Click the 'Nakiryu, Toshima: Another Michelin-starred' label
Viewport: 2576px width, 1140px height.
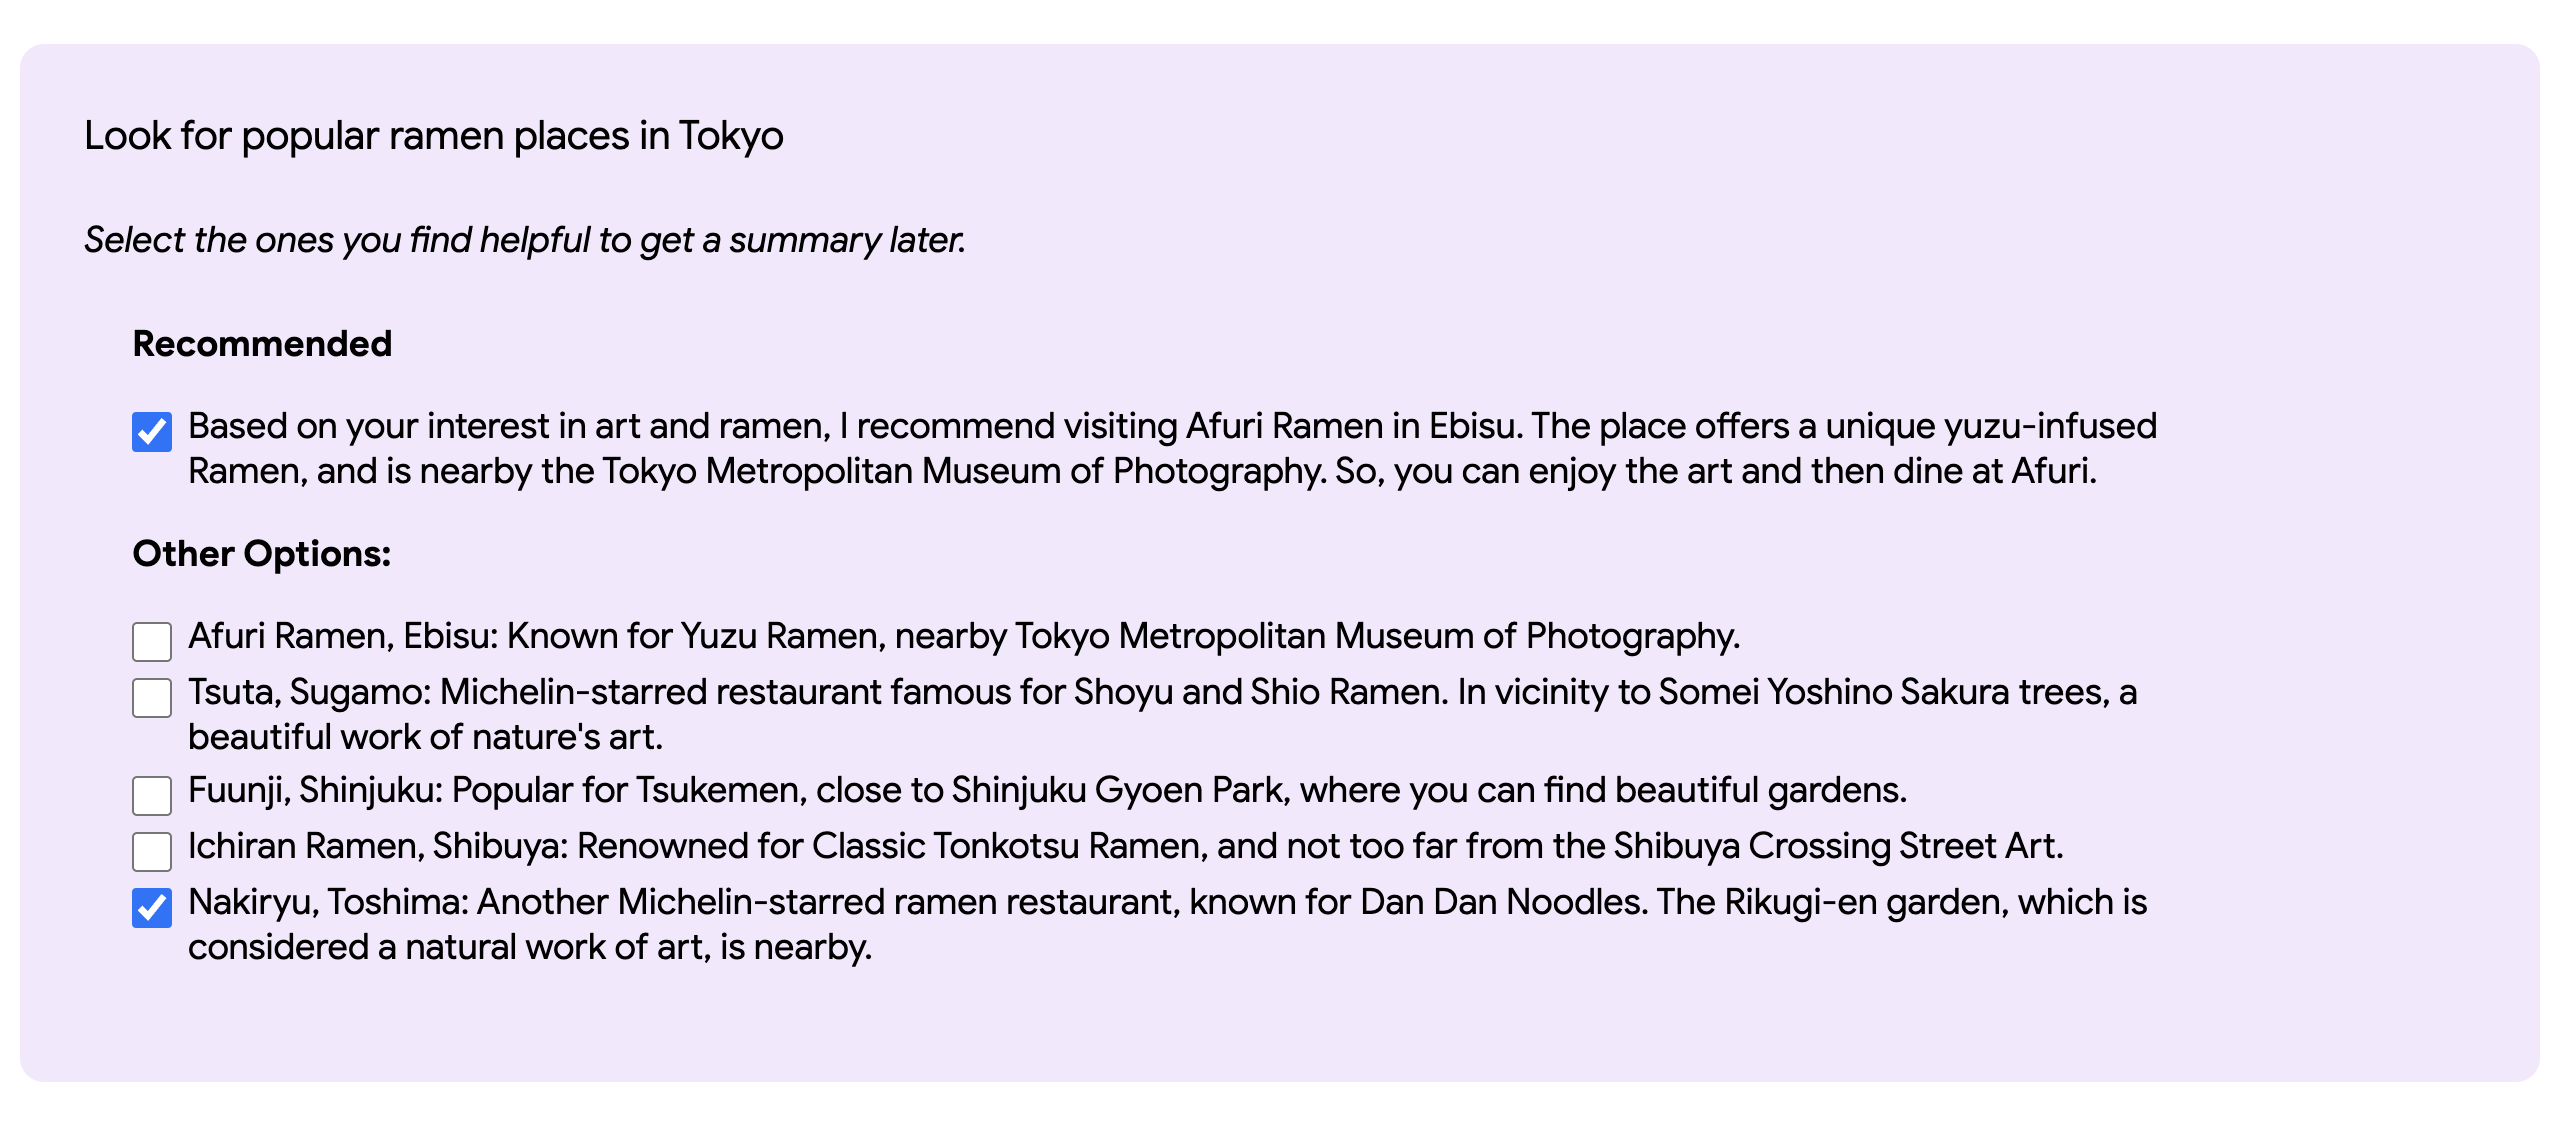point(1166,902)
